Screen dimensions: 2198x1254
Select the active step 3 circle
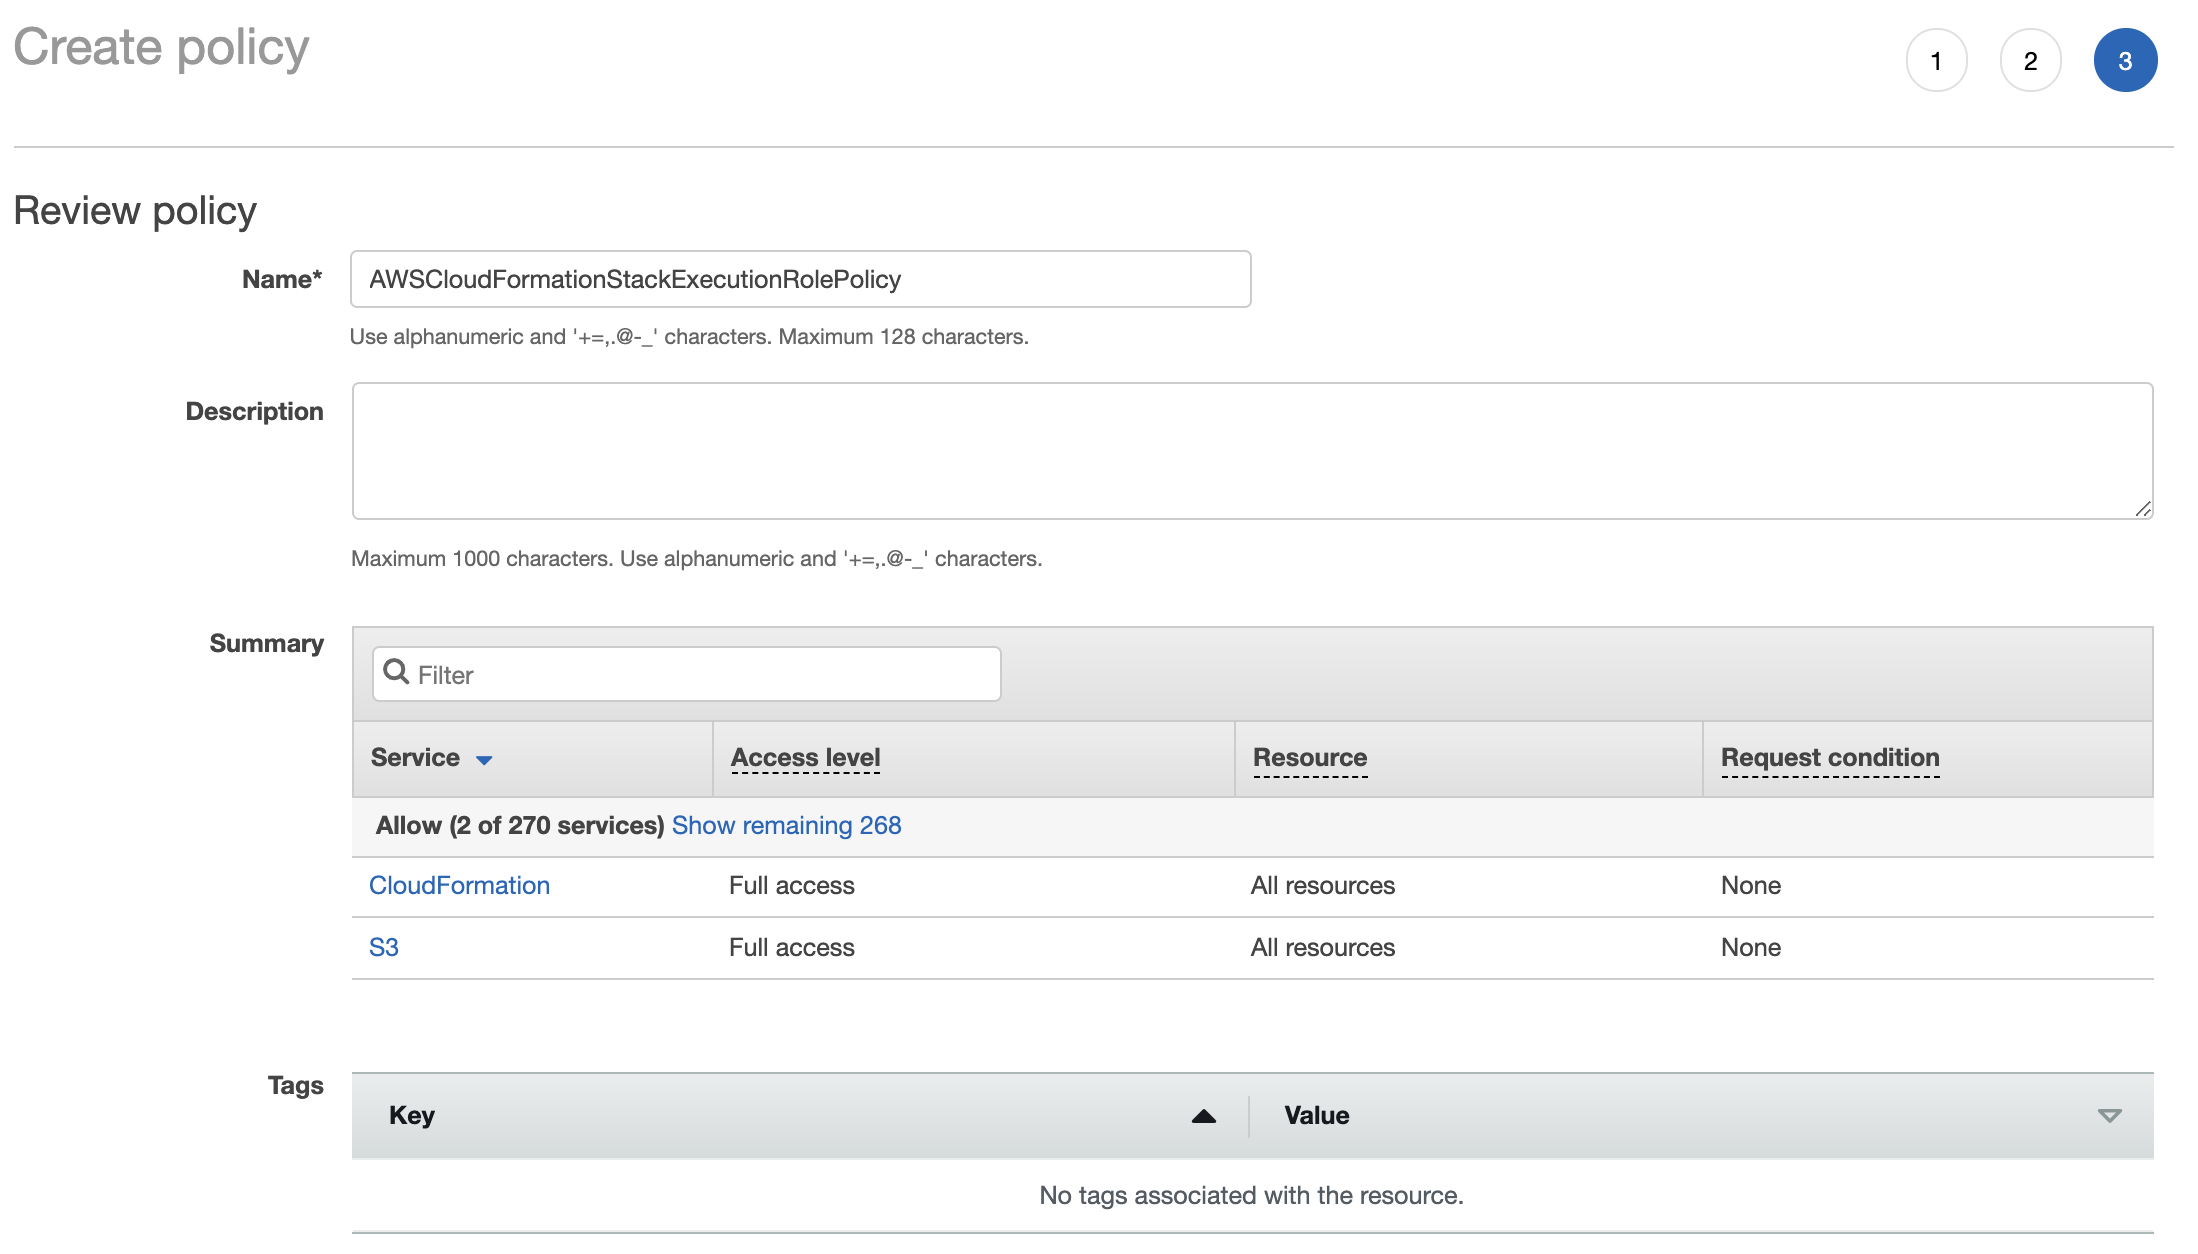2125,61
